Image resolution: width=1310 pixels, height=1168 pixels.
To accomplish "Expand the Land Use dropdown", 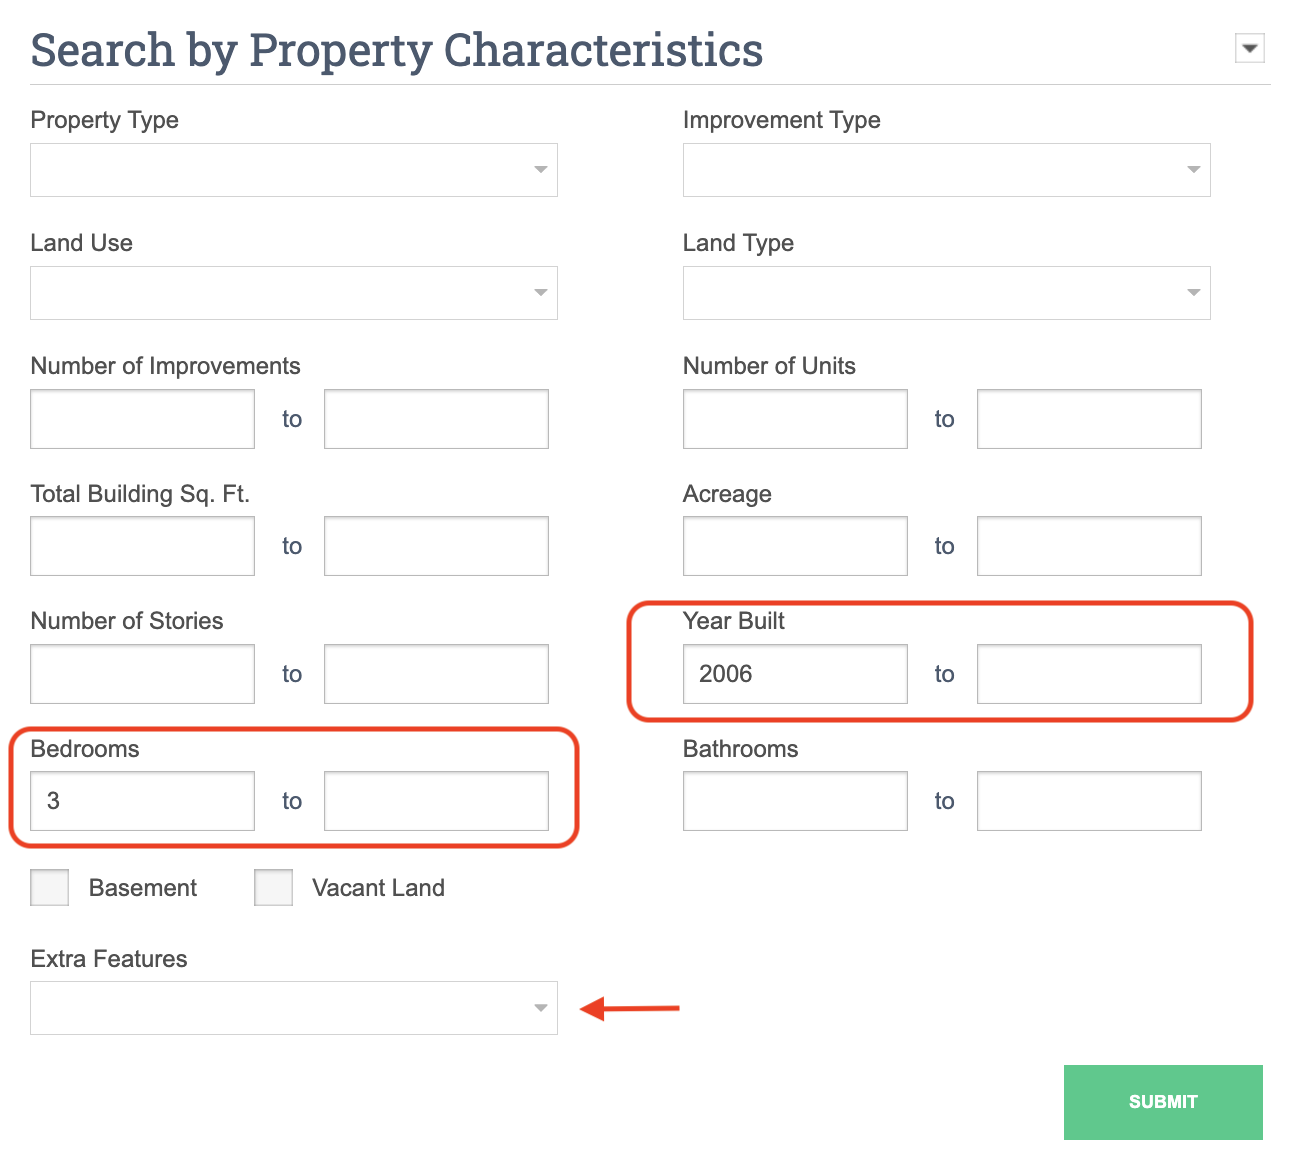I will pos(293,293).
